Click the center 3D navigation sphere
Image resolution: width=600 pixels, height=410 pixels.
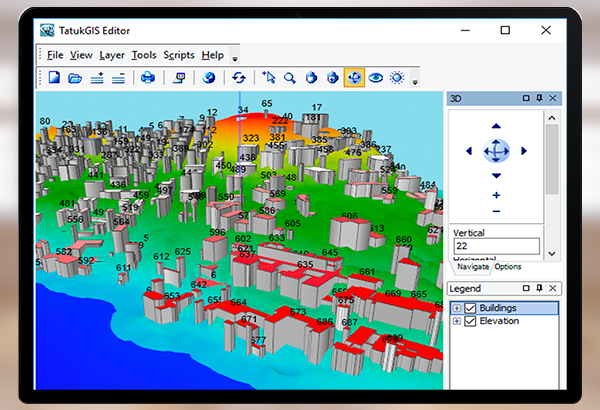tap(496, 151)
